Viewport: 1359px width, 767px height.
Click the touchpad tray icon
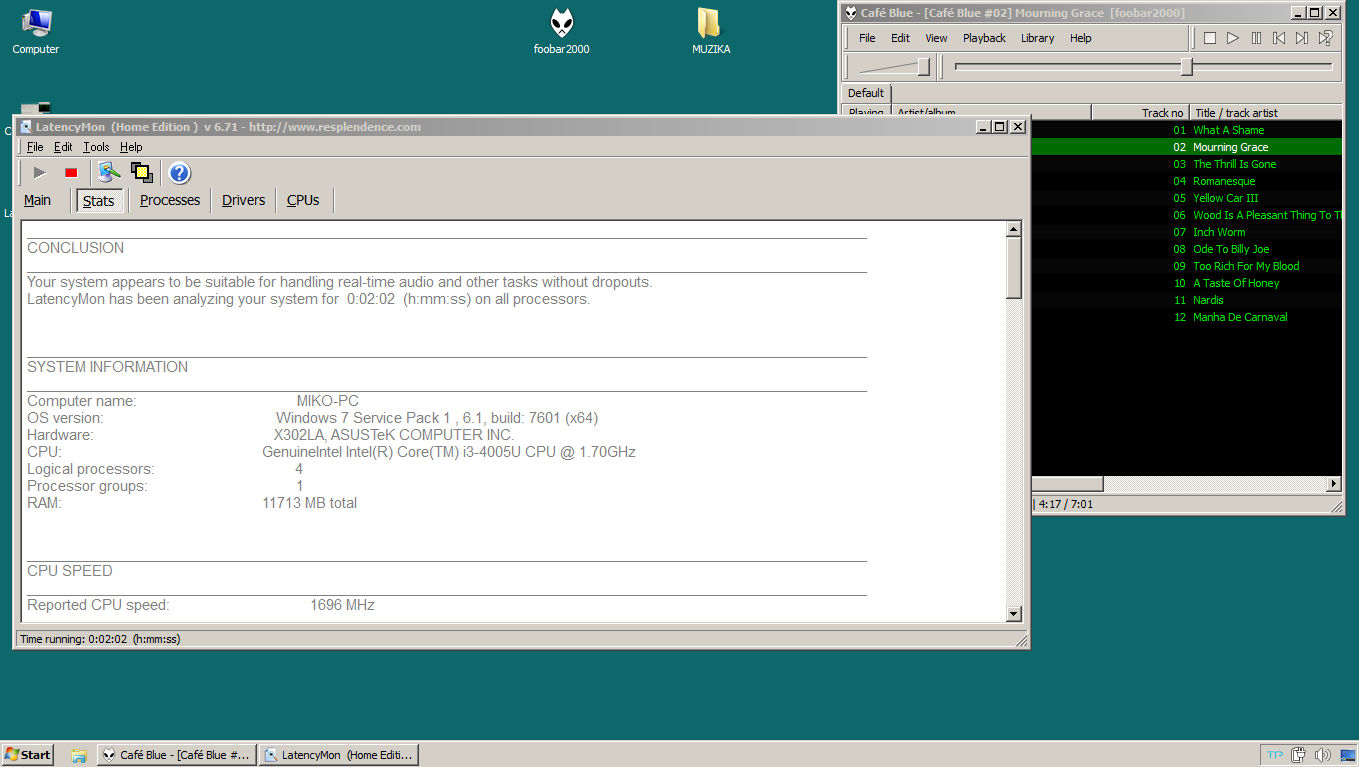(1275, 755)
